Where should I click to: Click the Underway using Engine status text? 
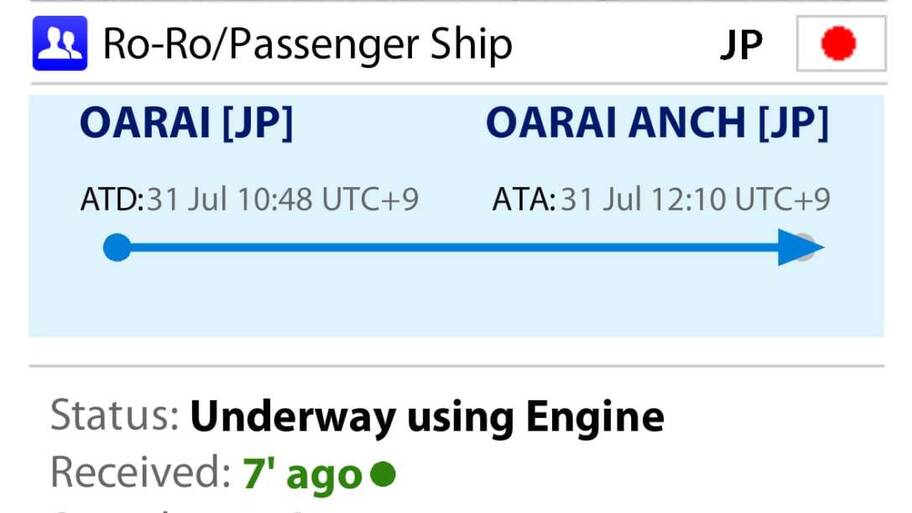pyautogui.click(x=427, y=417)
